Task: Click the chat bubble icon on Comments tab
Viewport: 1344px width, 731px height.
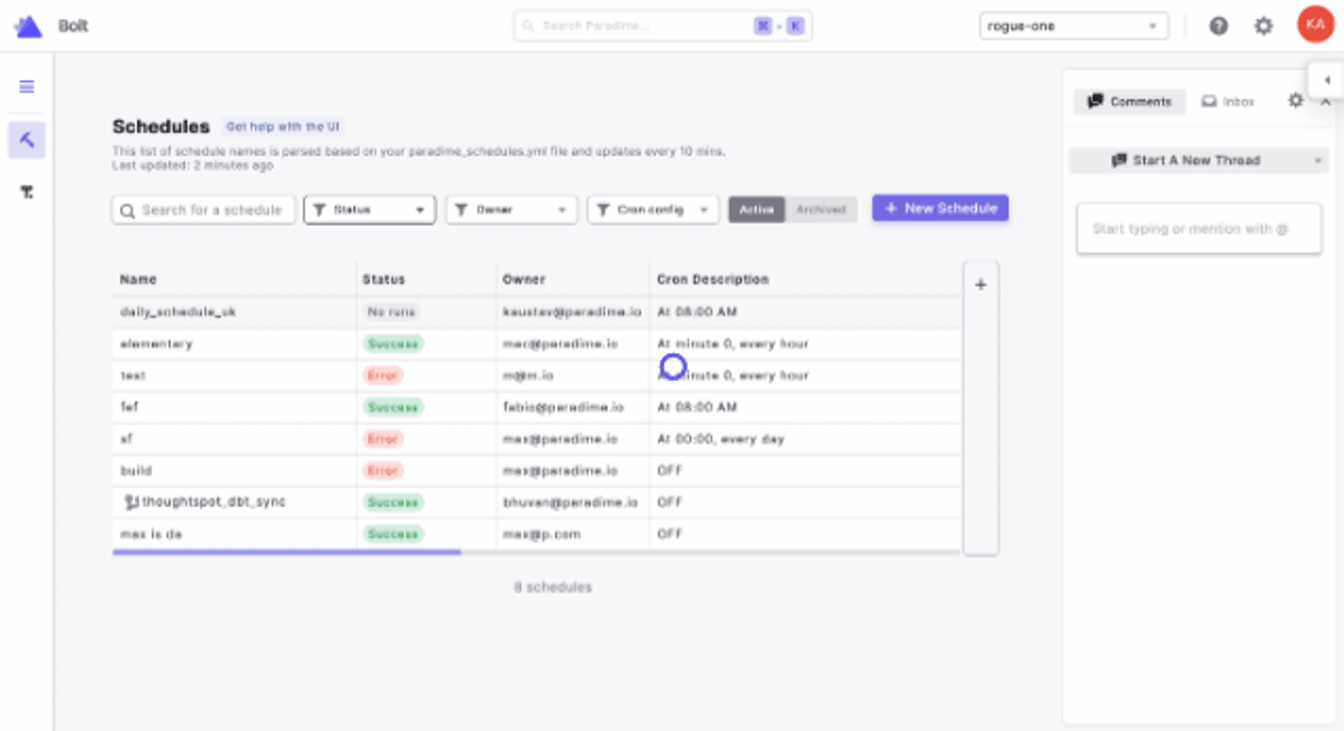Action: pos(1095,101)
